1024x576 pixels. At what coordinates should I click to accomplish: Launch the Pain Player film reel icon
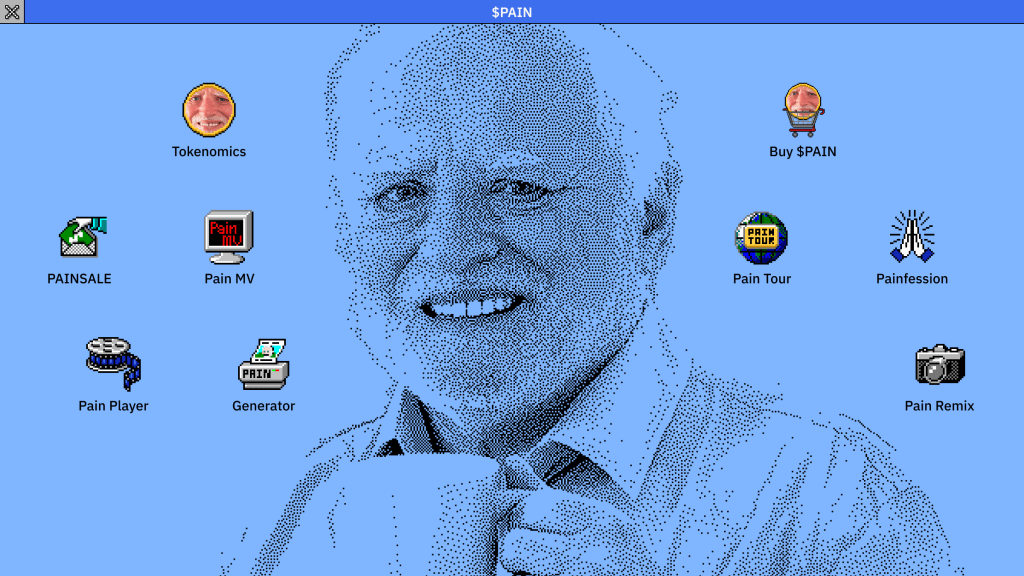coord(113,364)
